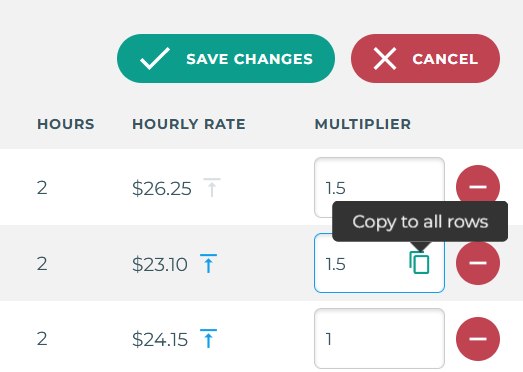Delete the $24.15 rate row
The image size is (523, 372).
click(x=478, y=339)
